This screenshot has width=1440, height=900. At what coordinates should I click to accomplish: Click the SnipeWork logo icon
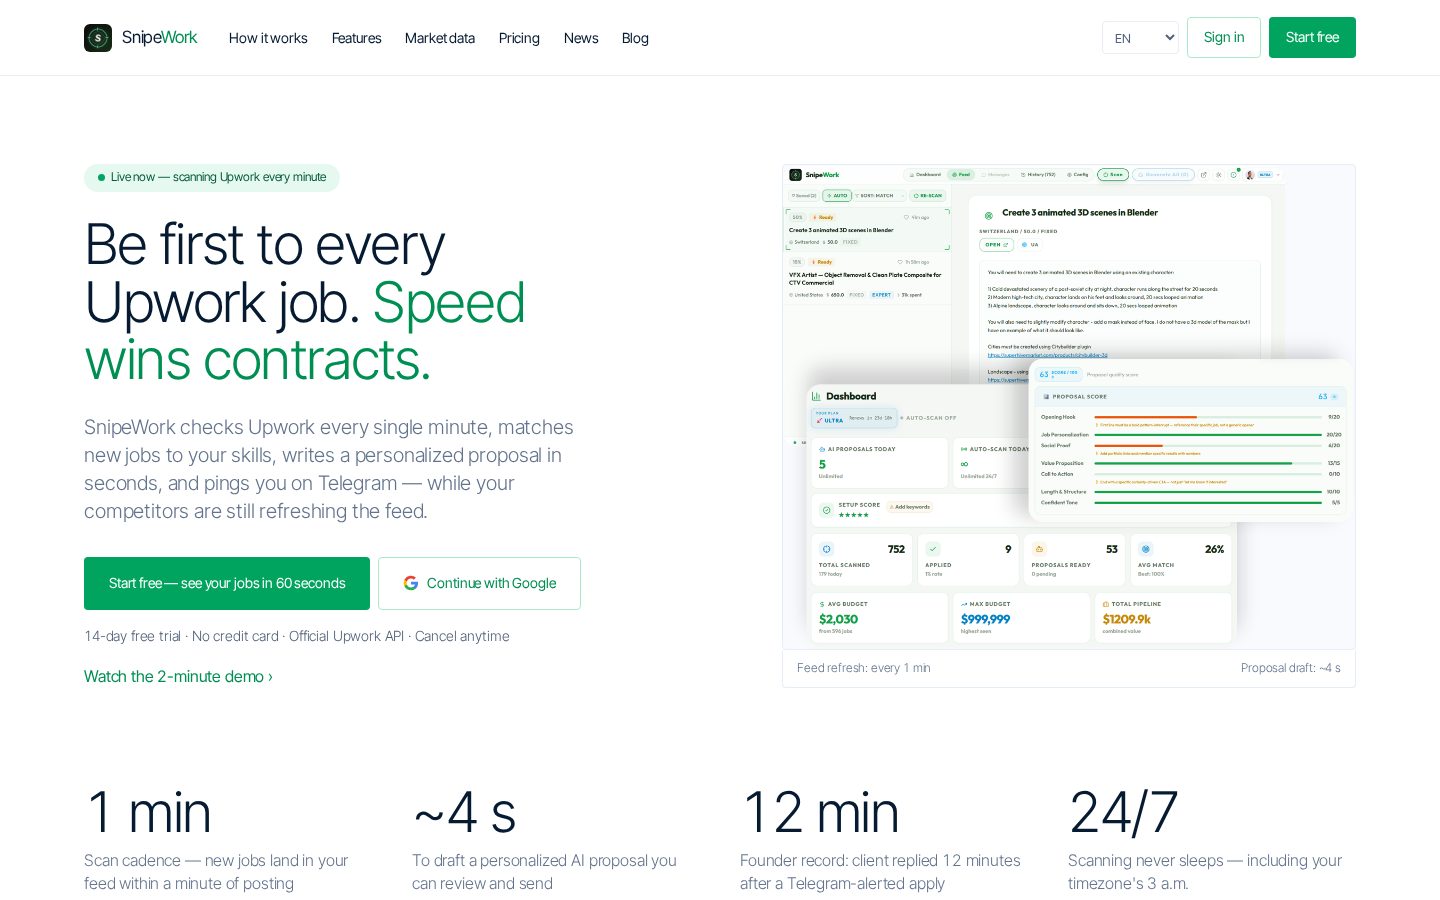coord(98,38)
